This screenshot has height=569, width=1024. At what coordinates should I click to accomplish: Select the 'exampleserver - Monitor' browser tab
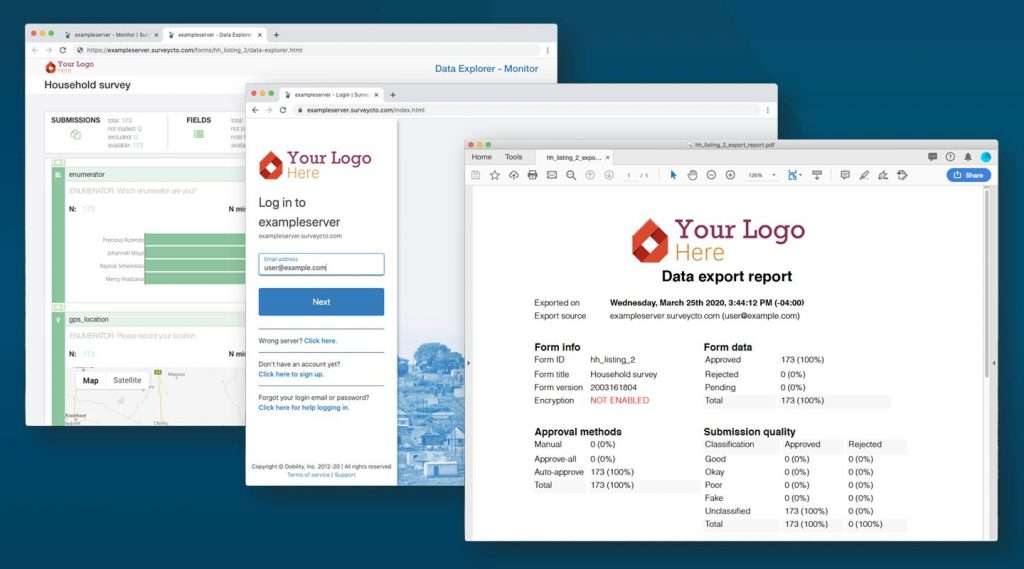tap(111, 35)
